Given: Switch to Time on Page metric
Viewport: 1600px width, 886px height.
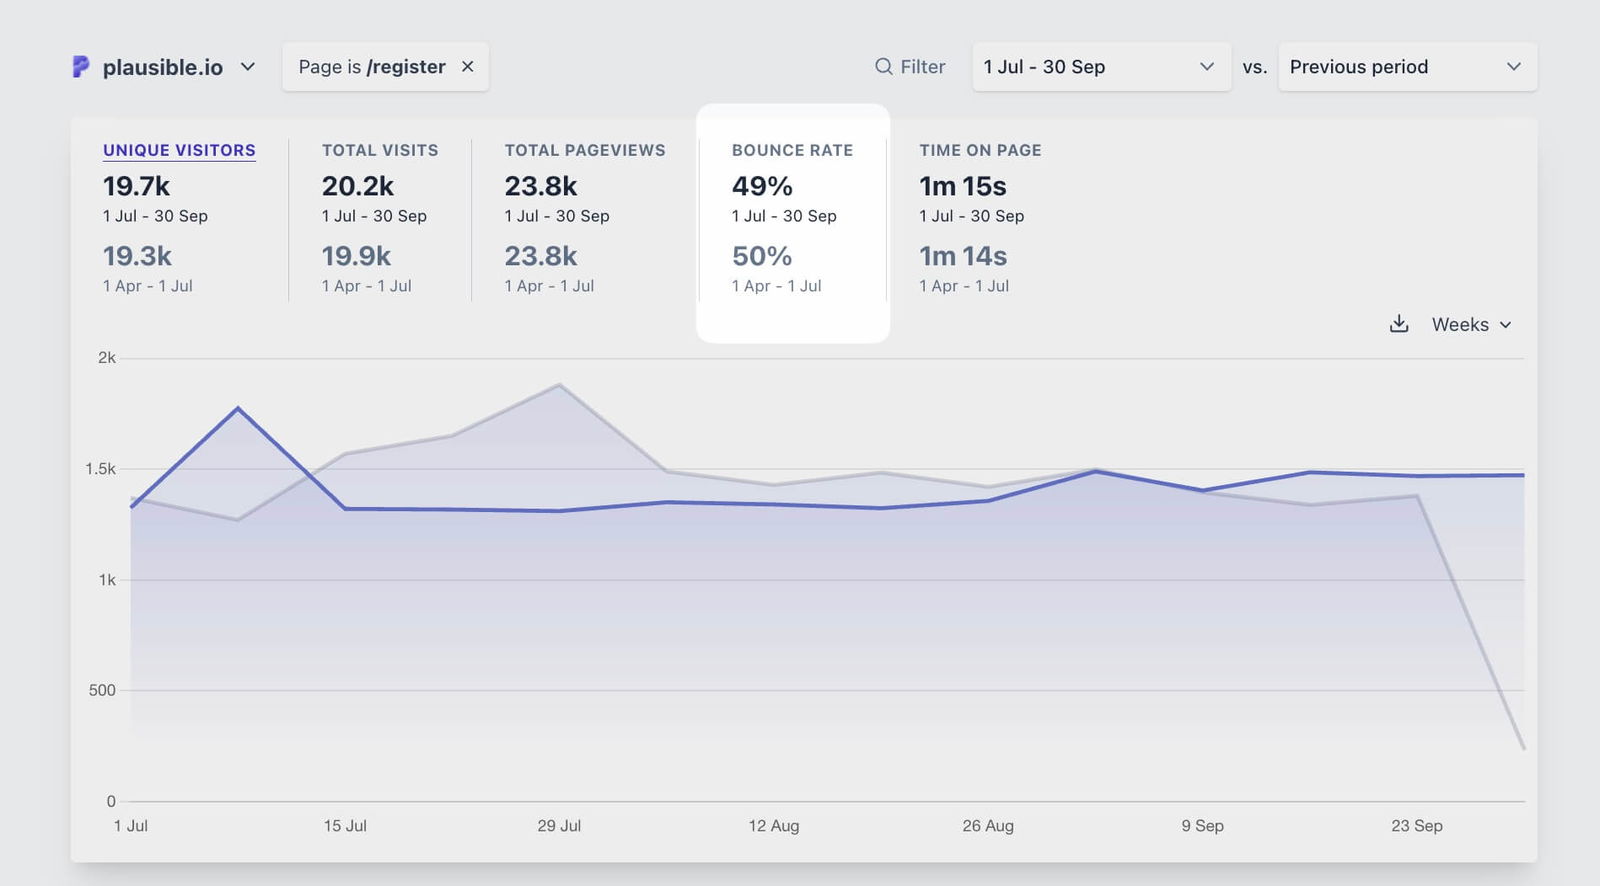Looking at the screenshot, I should (x=980, y=150).
